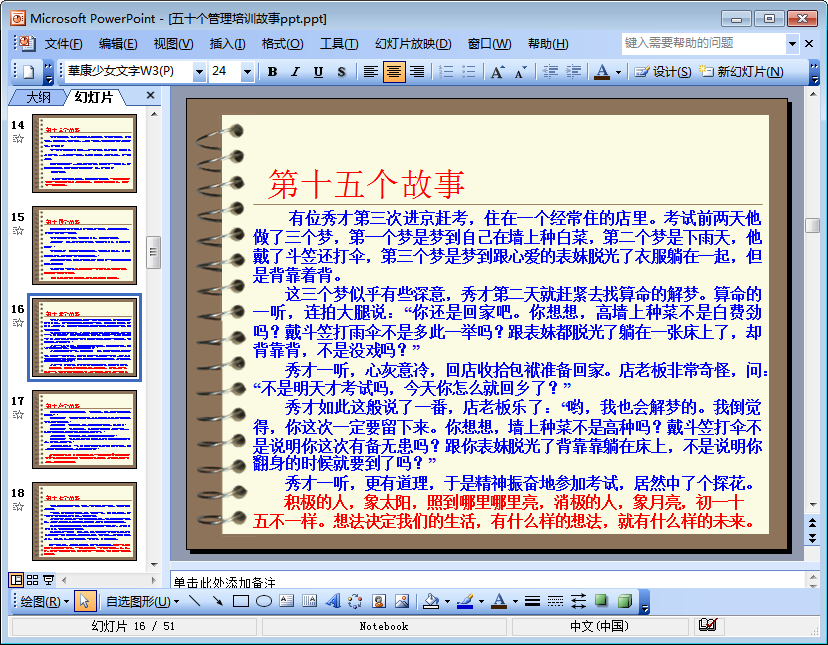This screenshot has height=645, width=828.
Task: Select the Arrow drawing tool
Action: point(218,601)
